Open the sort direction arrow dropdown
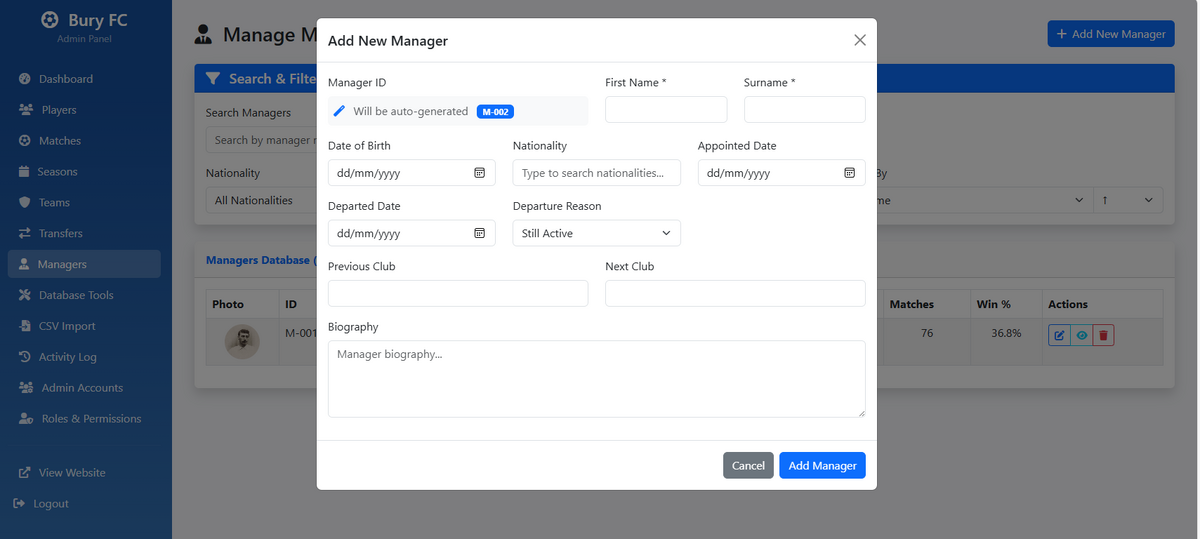 point(1128,200)
